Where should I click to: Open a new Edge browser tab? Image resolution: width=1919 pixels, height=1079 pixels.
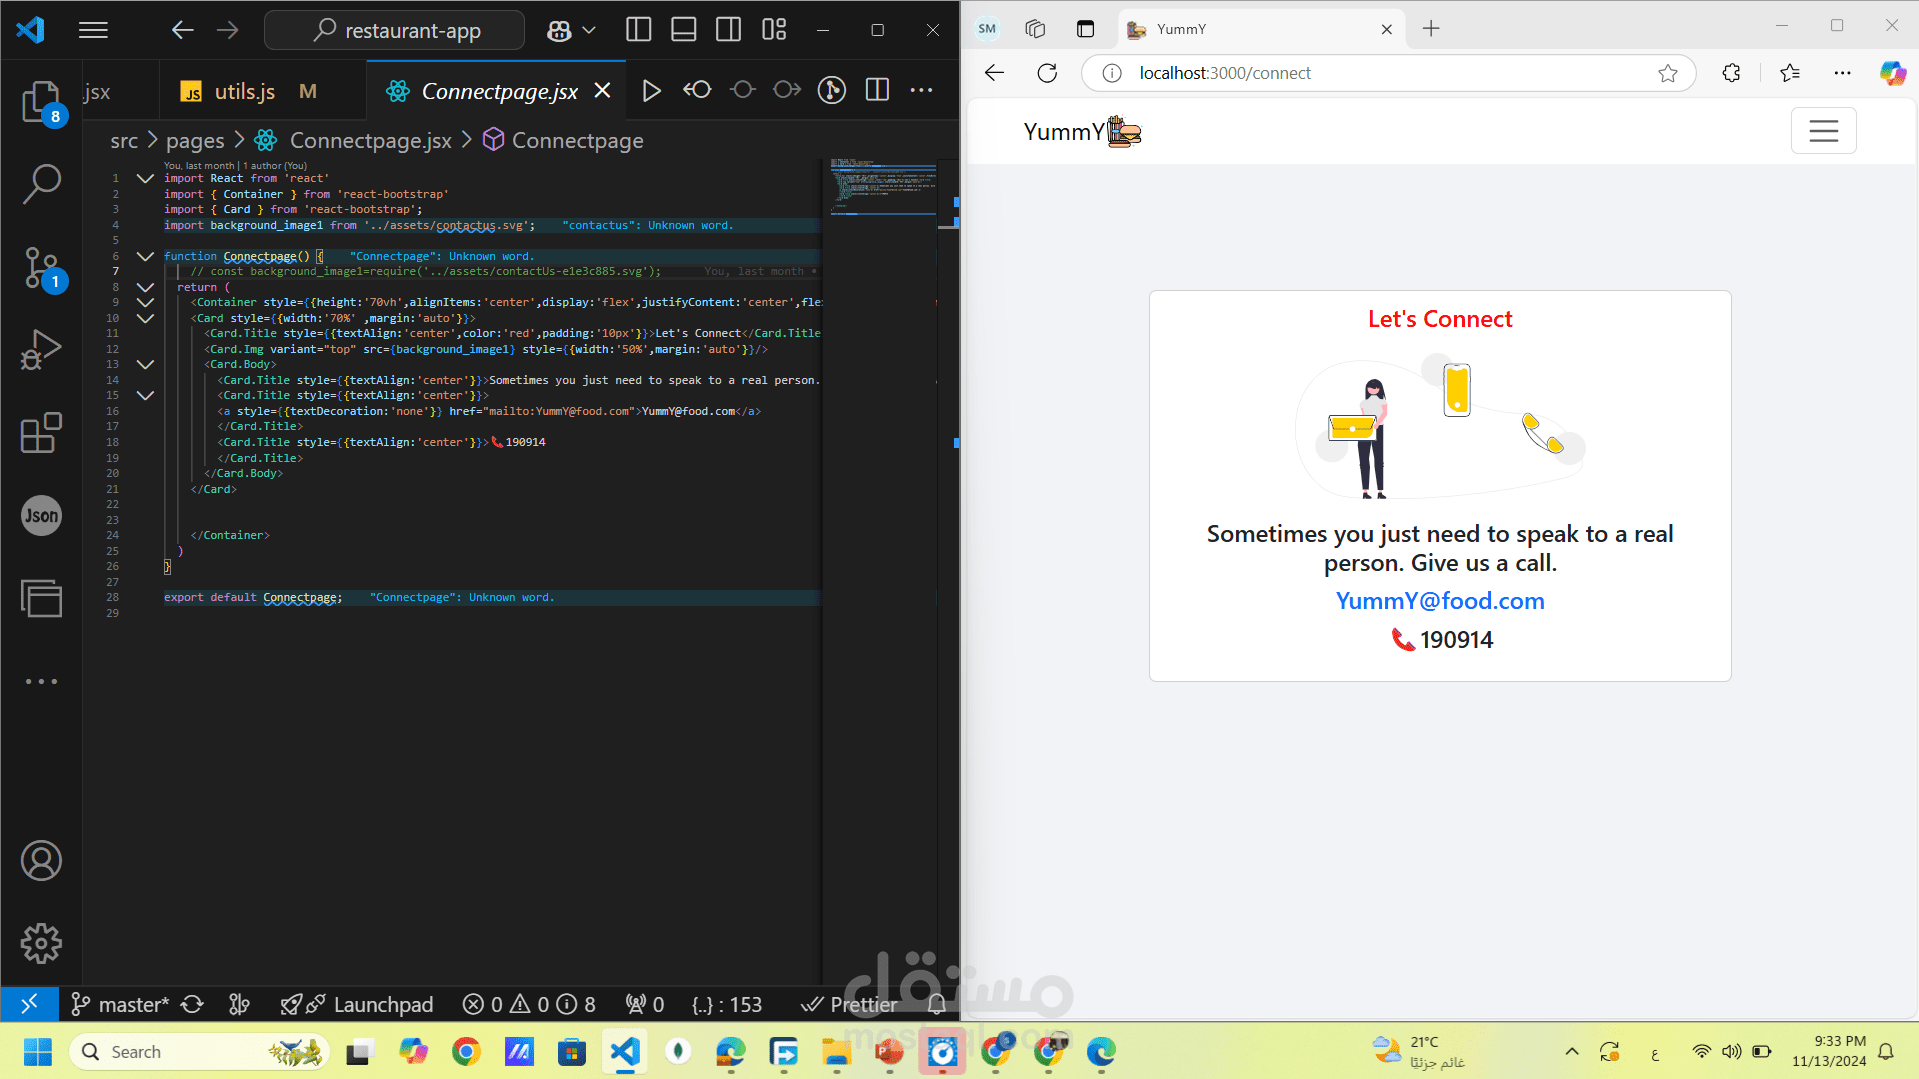(1431, 29)
